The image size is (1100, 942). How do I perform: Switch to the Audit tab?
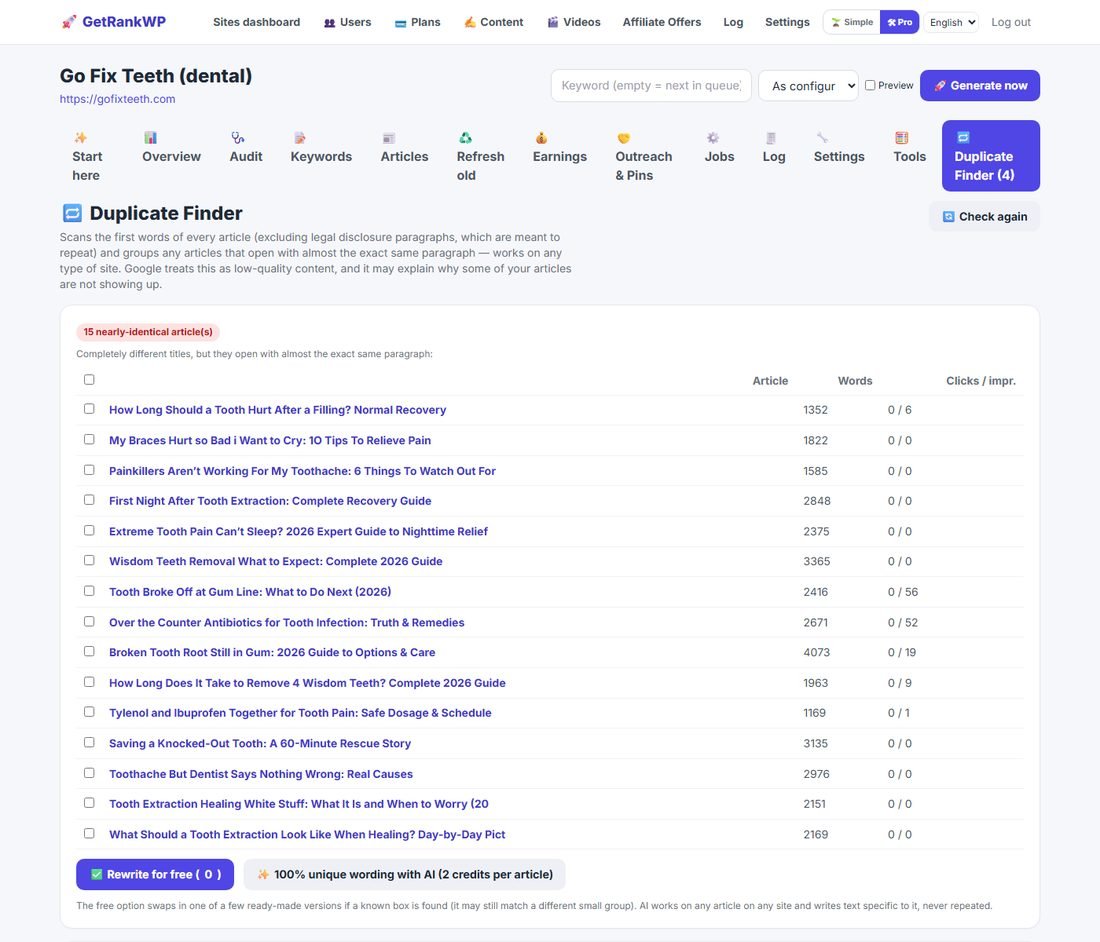[x=246, y=147]
